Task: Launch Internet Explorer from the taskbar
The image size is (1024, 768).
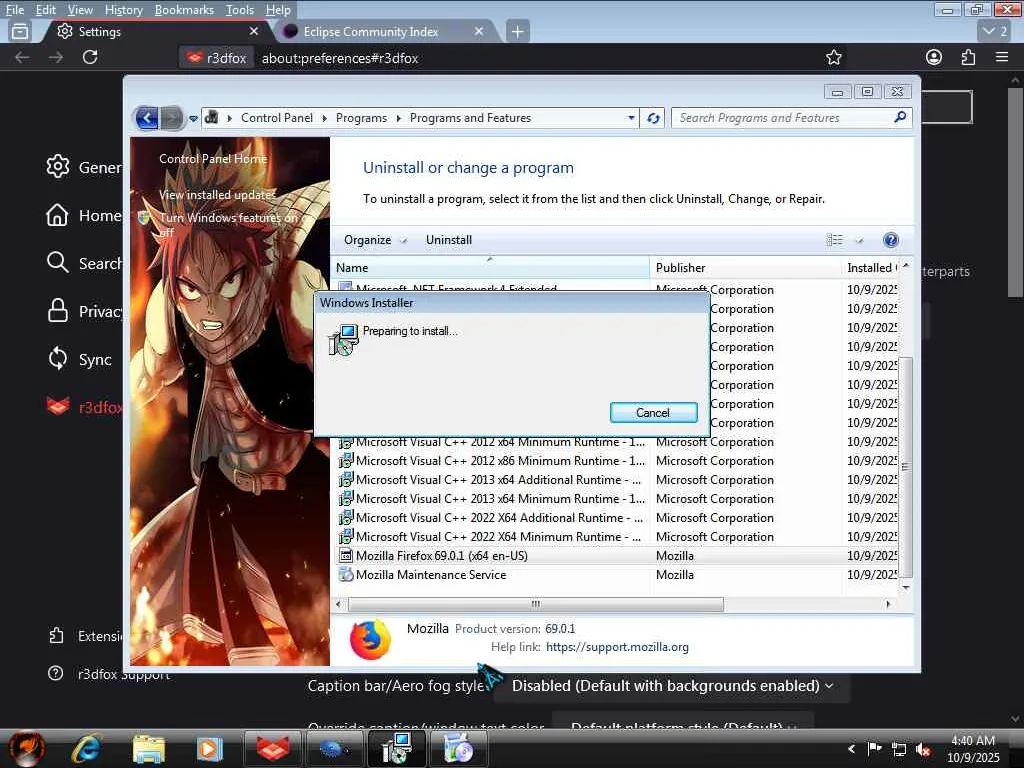Action: (x=88, y=749)
